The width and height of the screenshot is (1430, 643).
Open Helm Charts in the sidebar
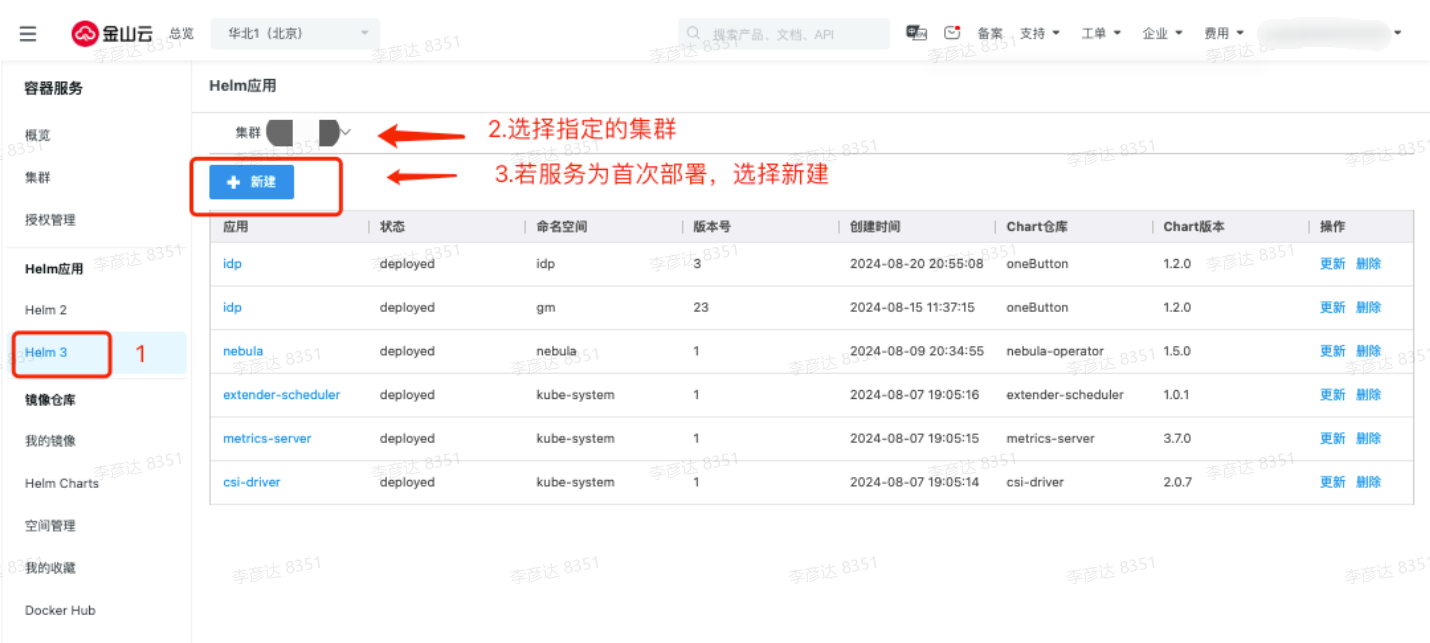62,483
